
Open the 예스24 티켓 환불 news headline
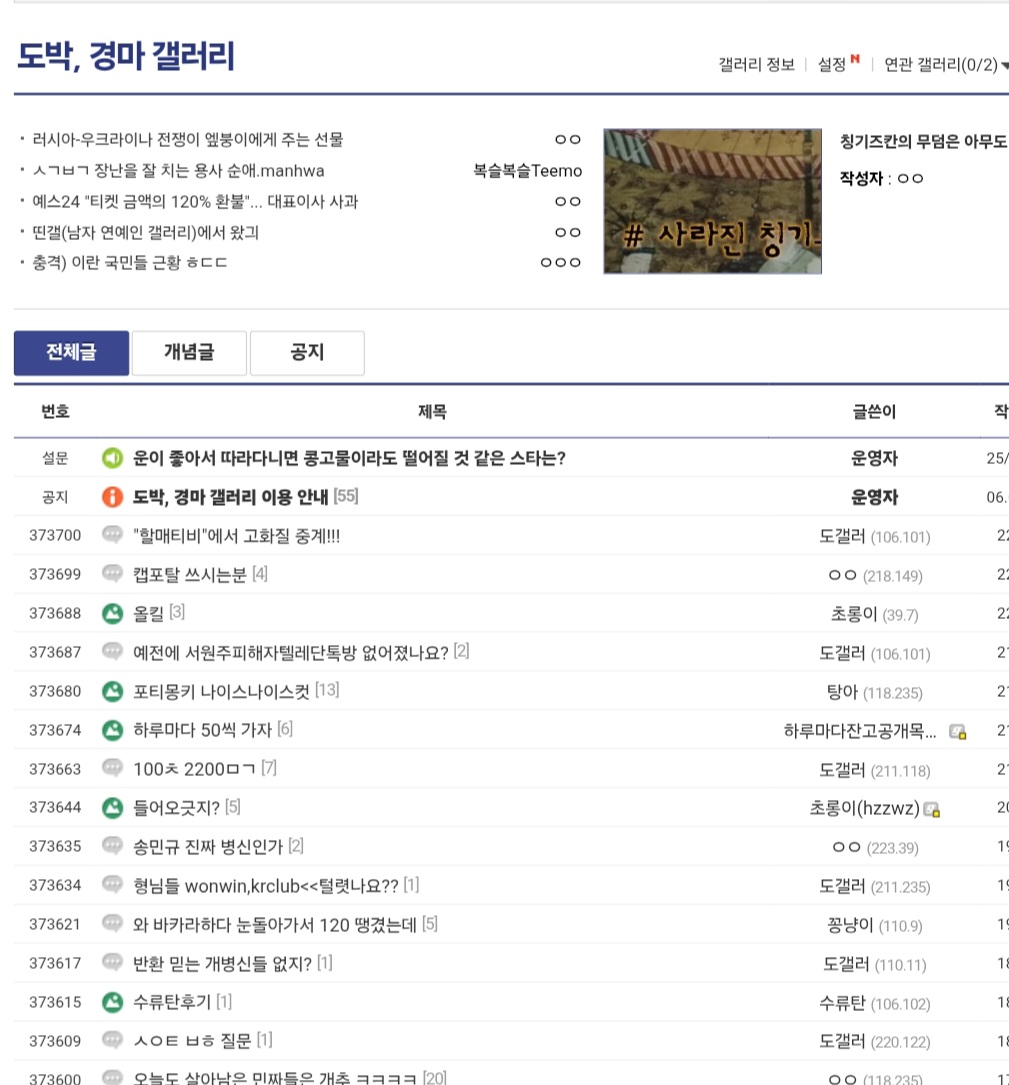click(x=195, y=201)
